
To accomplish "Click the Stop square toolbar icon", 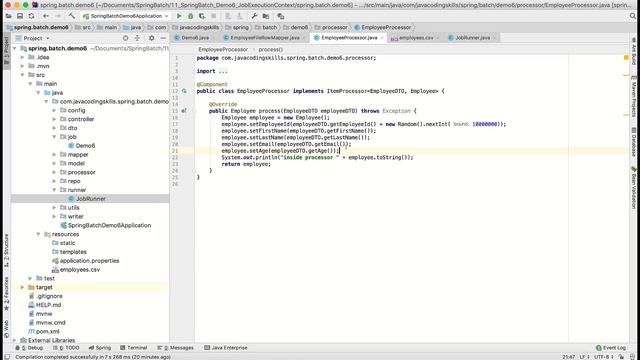I will (213, 16).
